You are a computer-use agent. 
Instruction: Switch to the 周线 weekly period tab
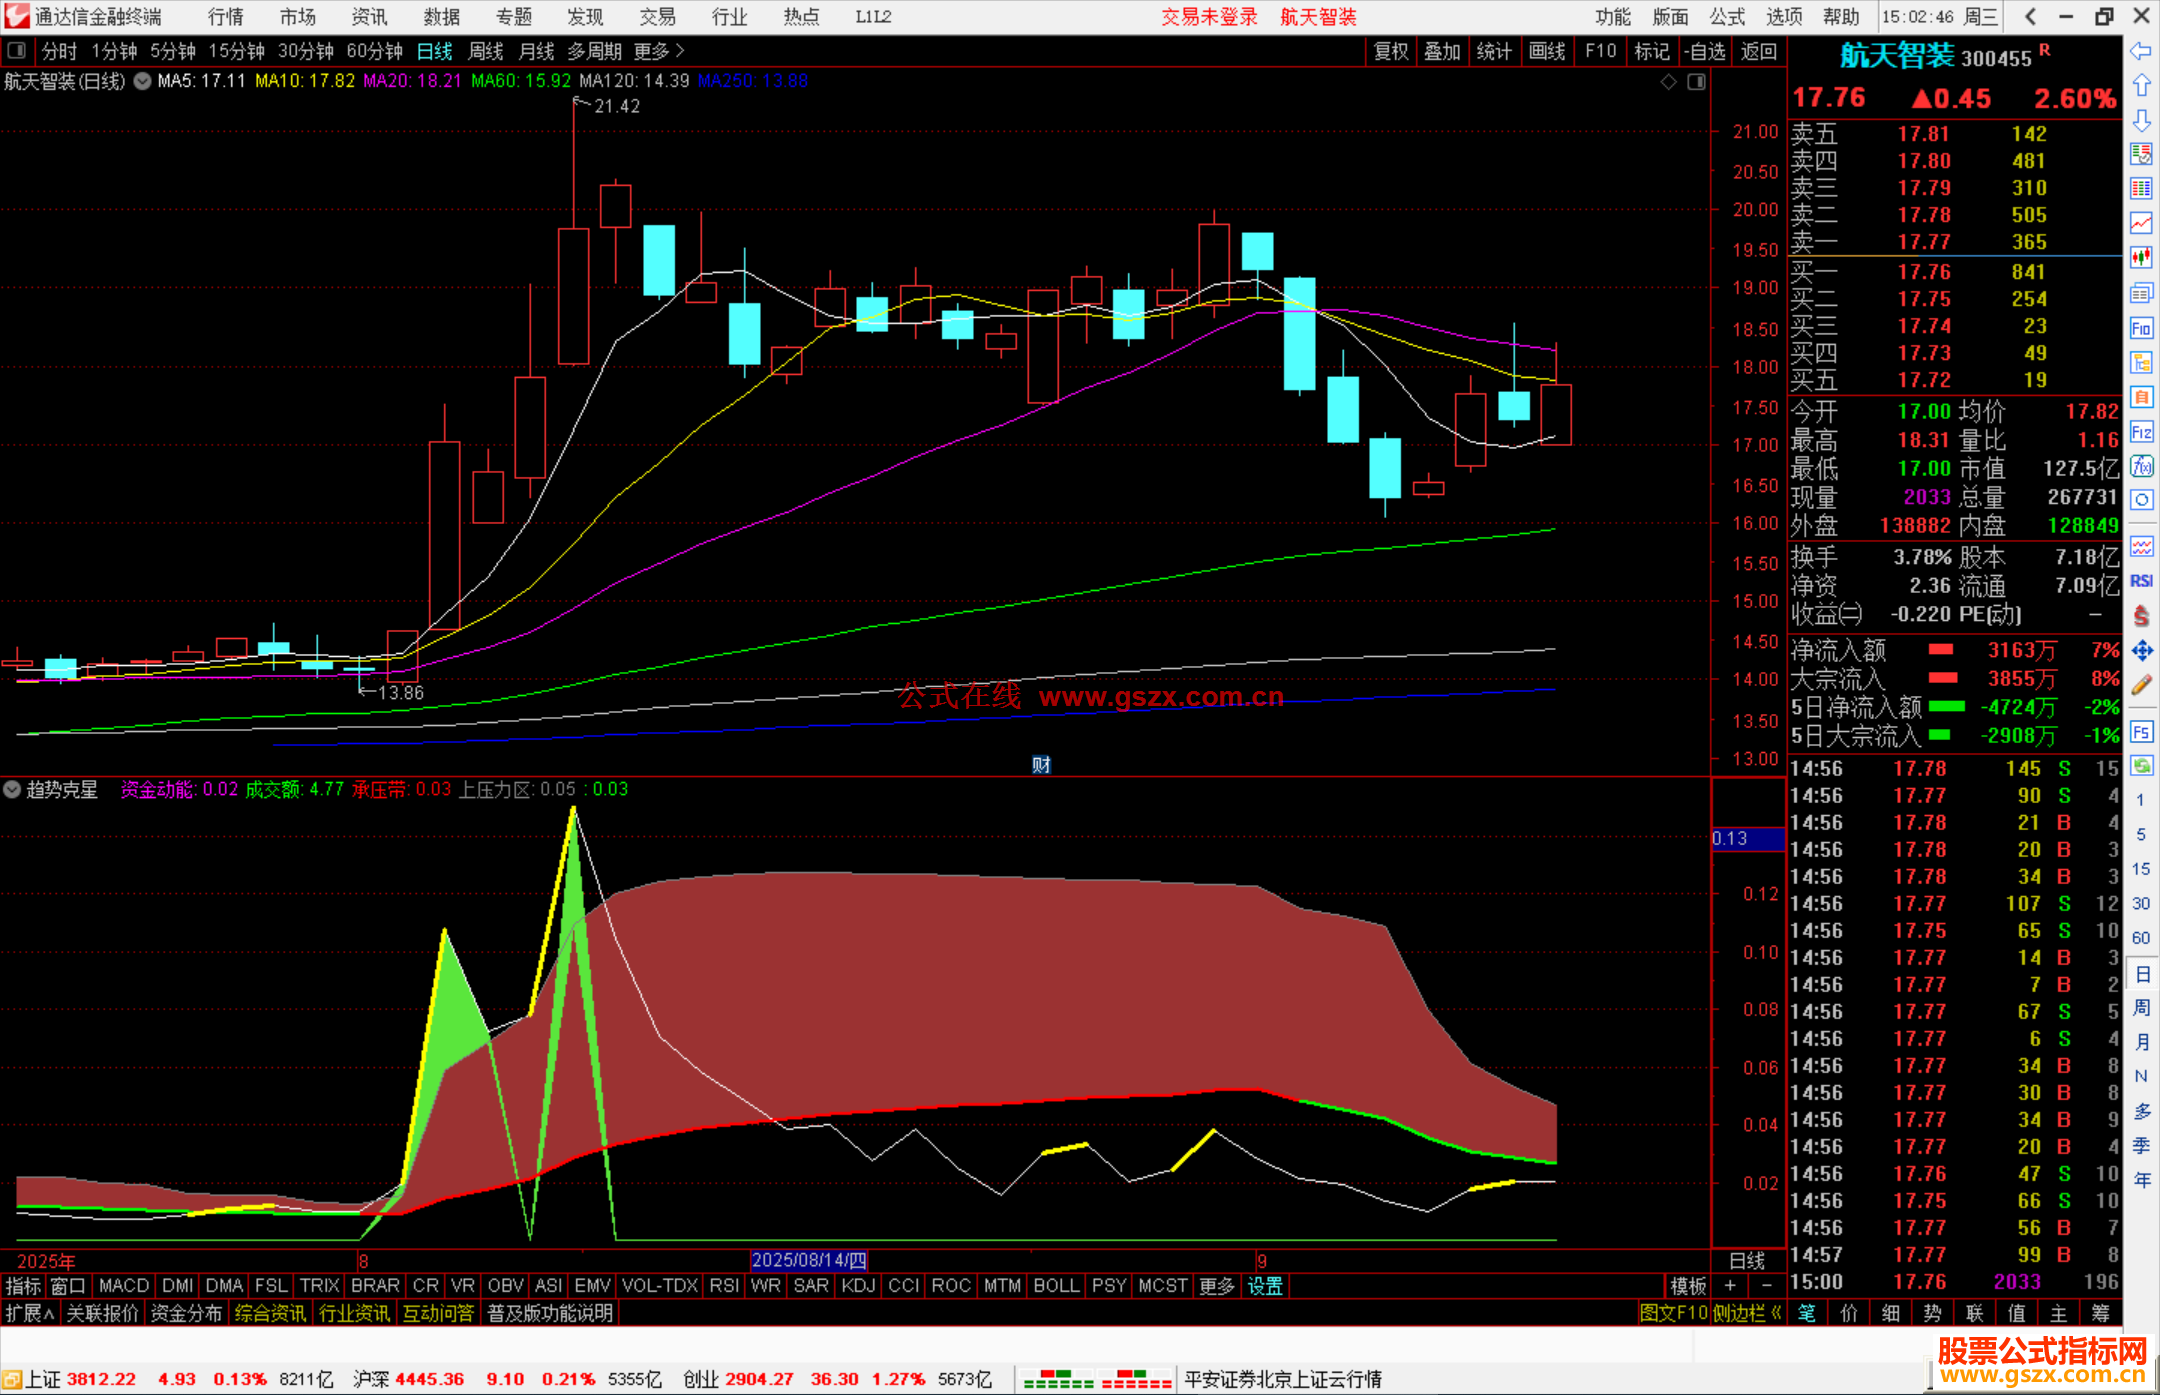[x=486, y=51]
